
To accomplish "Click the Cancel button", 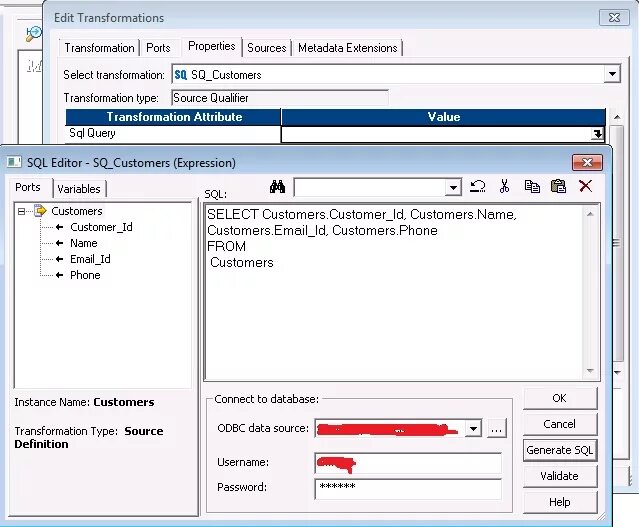I will point(560,424).
